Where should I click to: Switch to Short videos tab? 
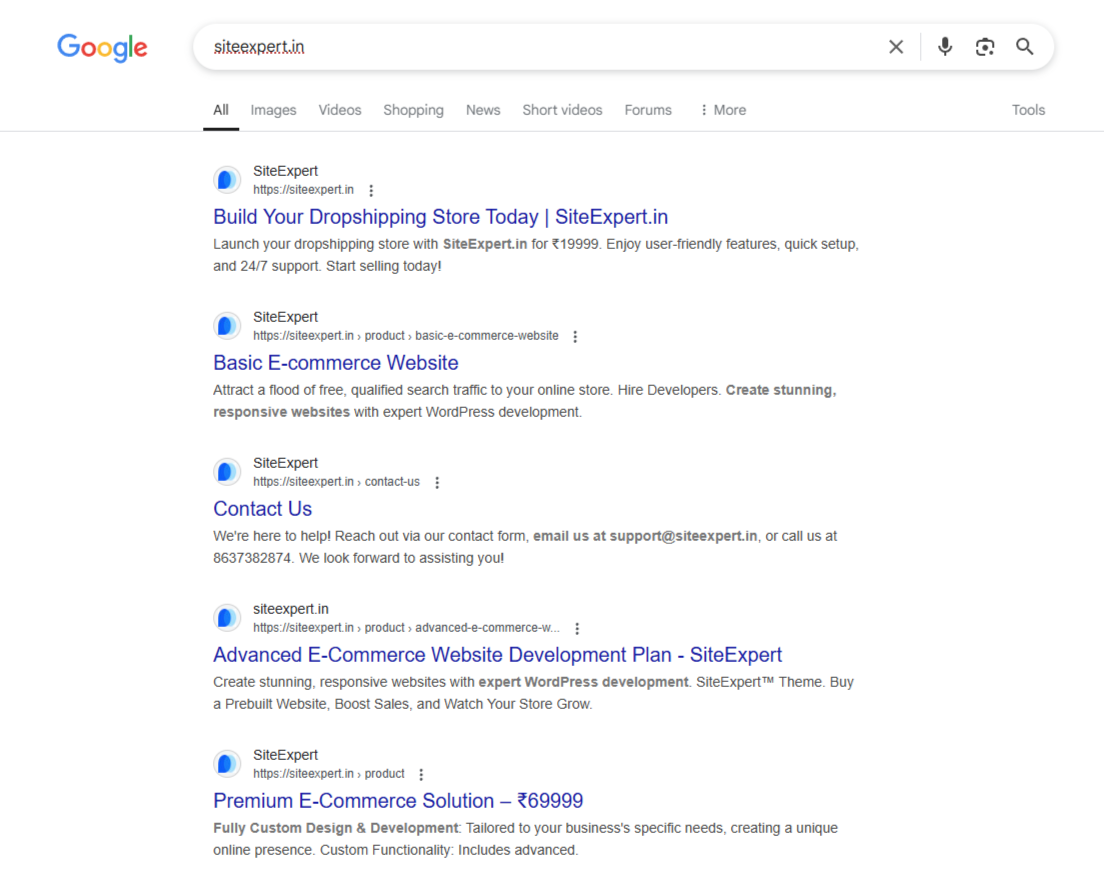click(562, 110)
